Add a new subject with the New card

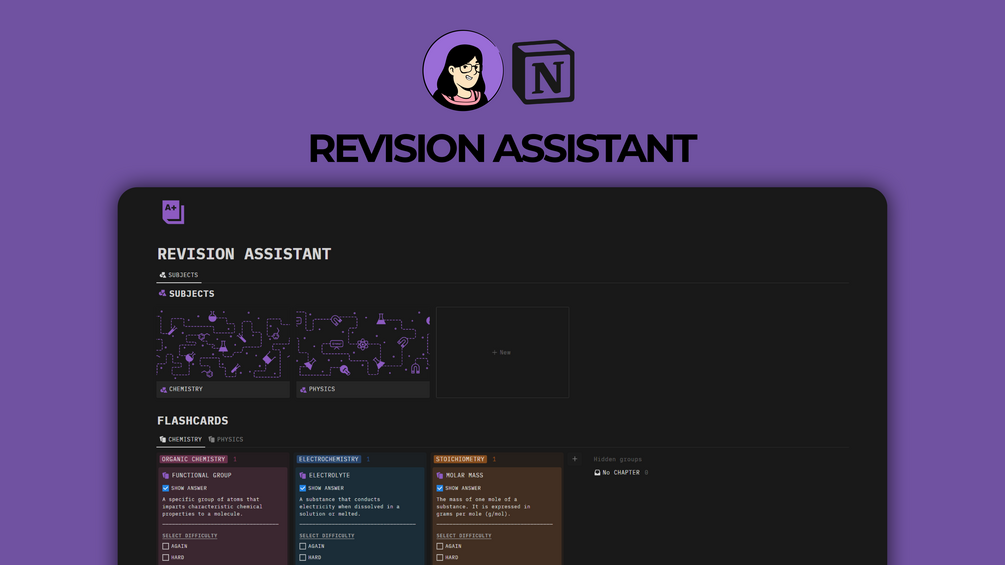pos(502,352)
